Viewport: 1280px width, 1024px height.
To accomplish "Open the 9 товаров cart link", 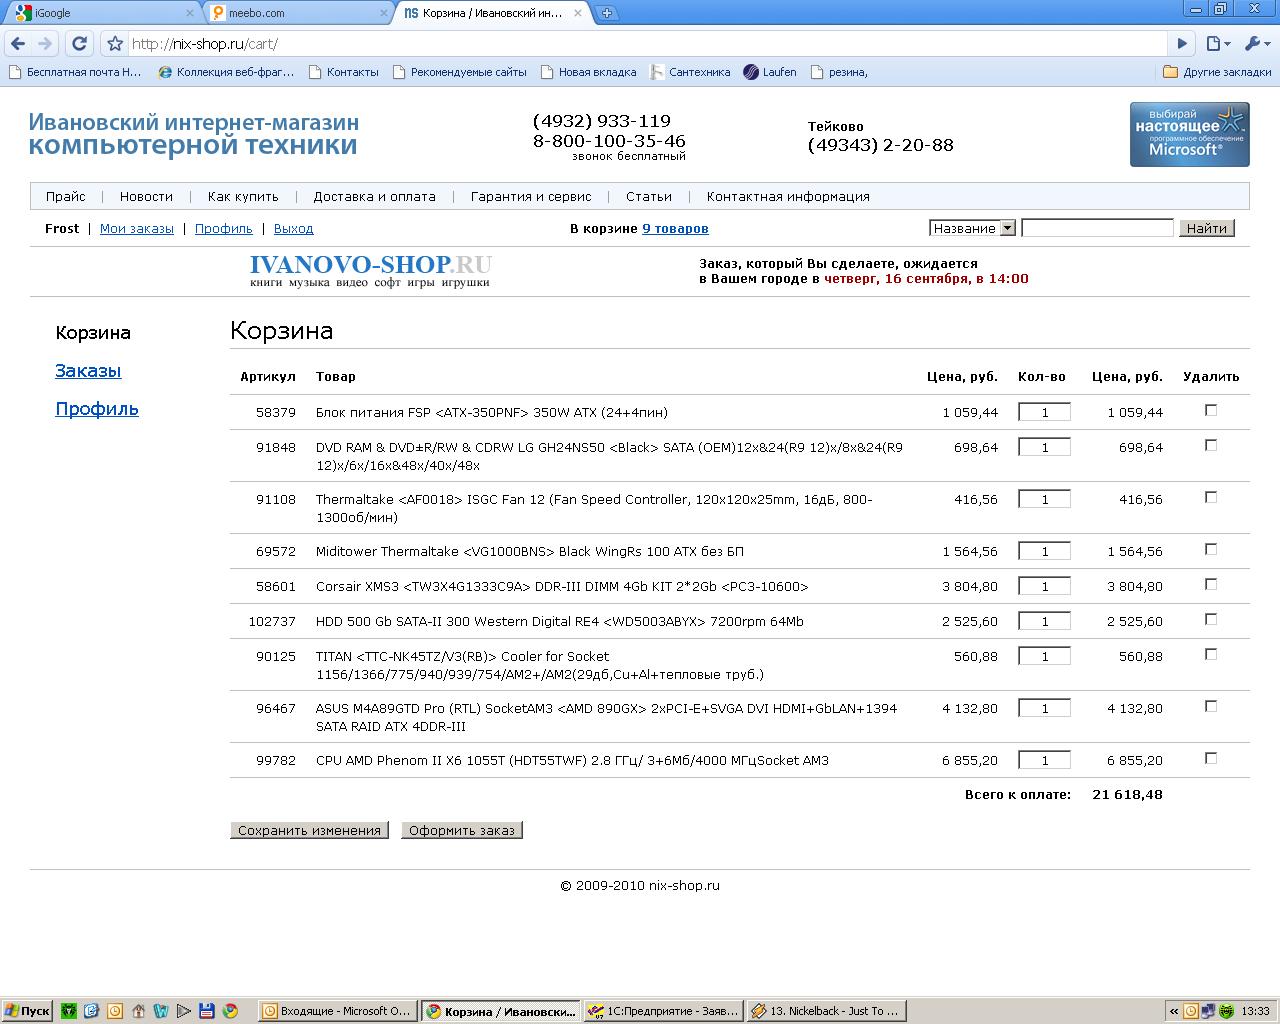I will pyautogui.click(x=675, y=229).
